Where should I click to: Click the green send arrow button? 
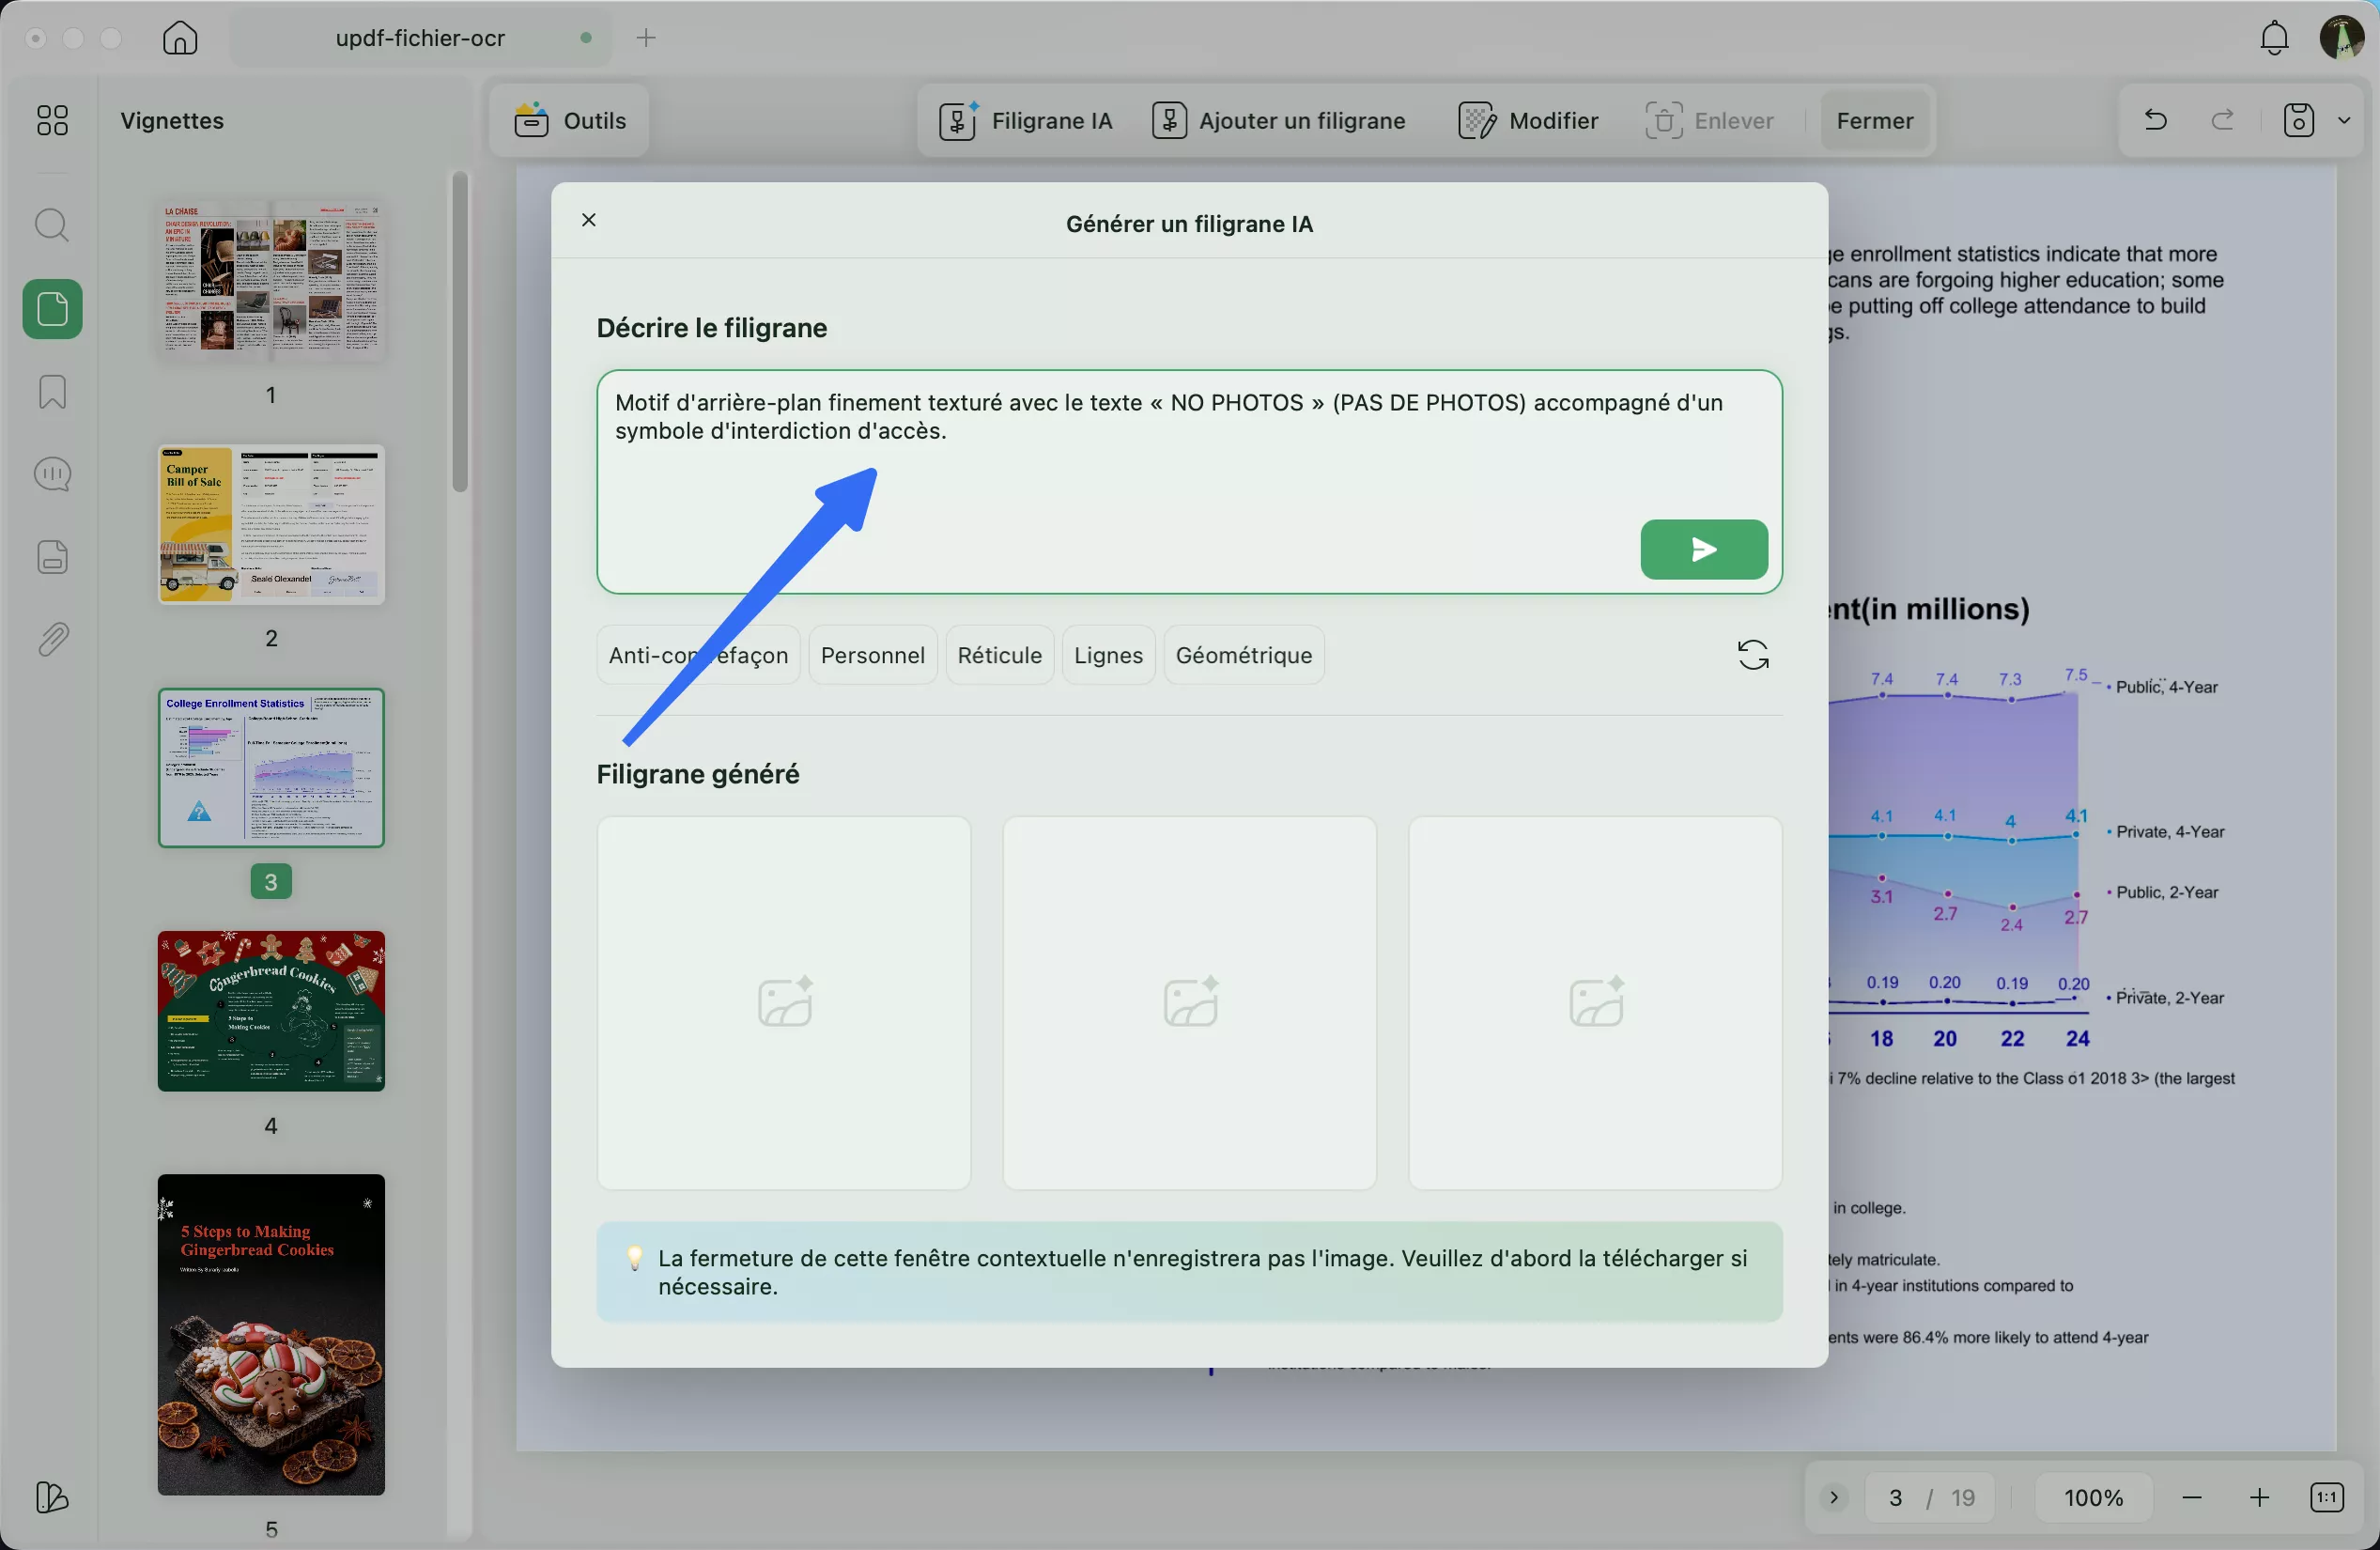coord(1703,549)
